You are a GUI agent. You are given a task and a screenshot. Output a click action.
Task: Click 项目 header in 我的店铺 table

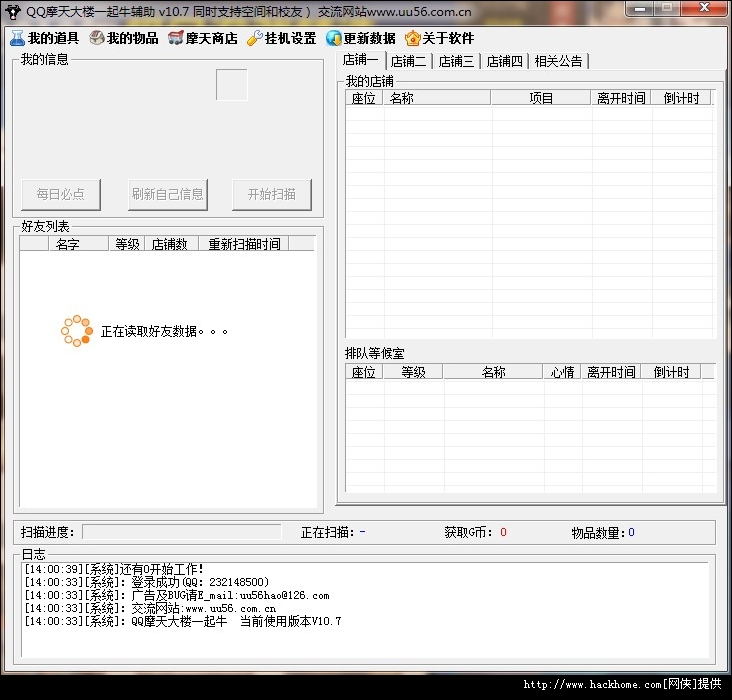(x=541, y=98)
